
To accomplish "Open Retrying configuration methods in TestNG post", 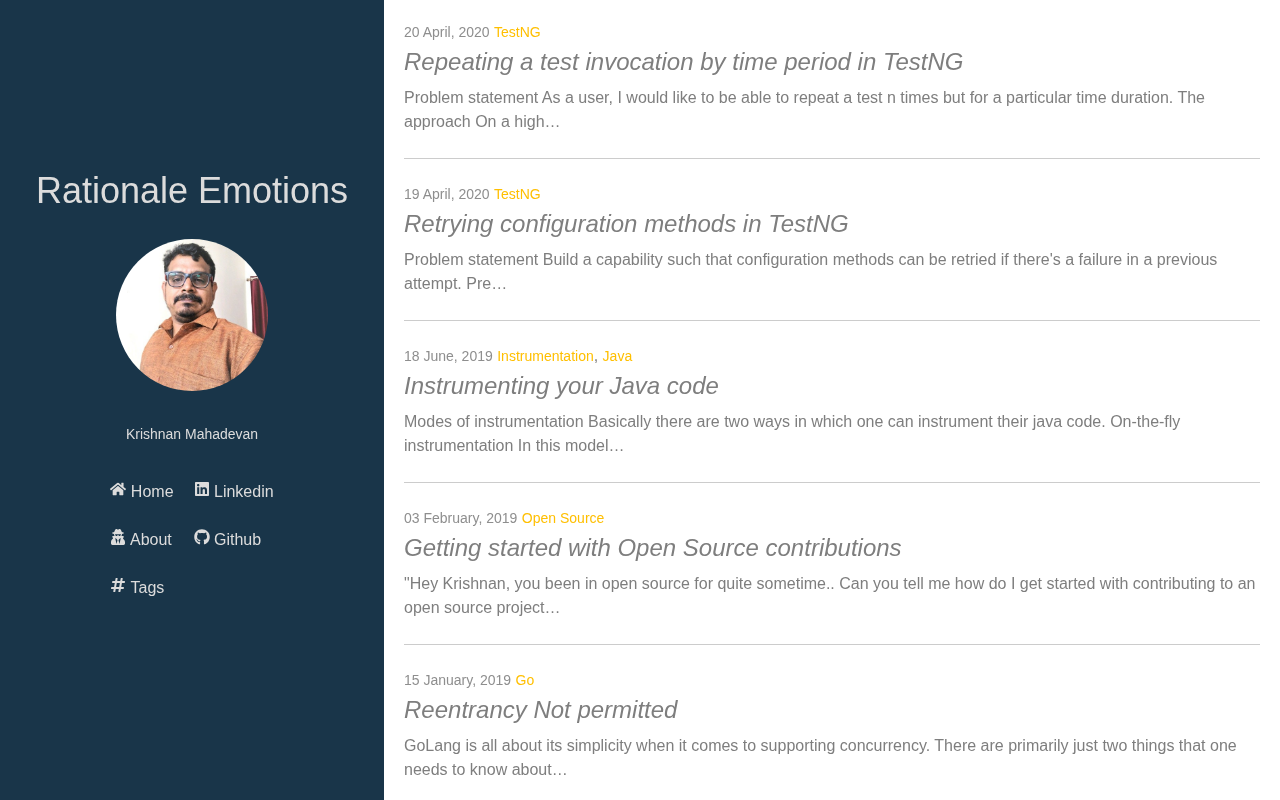I will 626,224.
